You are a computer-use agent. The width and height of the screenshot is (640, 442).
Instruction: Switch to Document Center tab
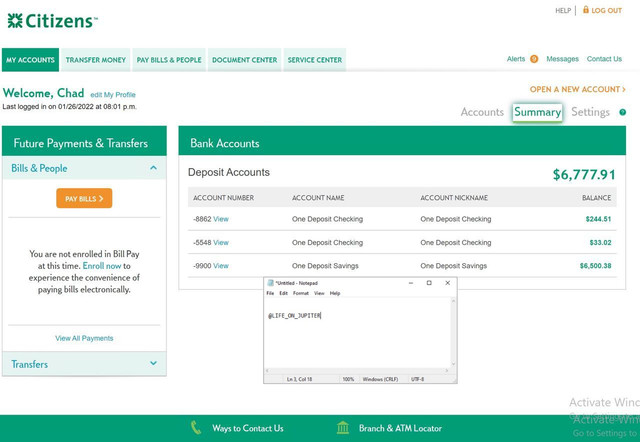[x=244, y=60]
